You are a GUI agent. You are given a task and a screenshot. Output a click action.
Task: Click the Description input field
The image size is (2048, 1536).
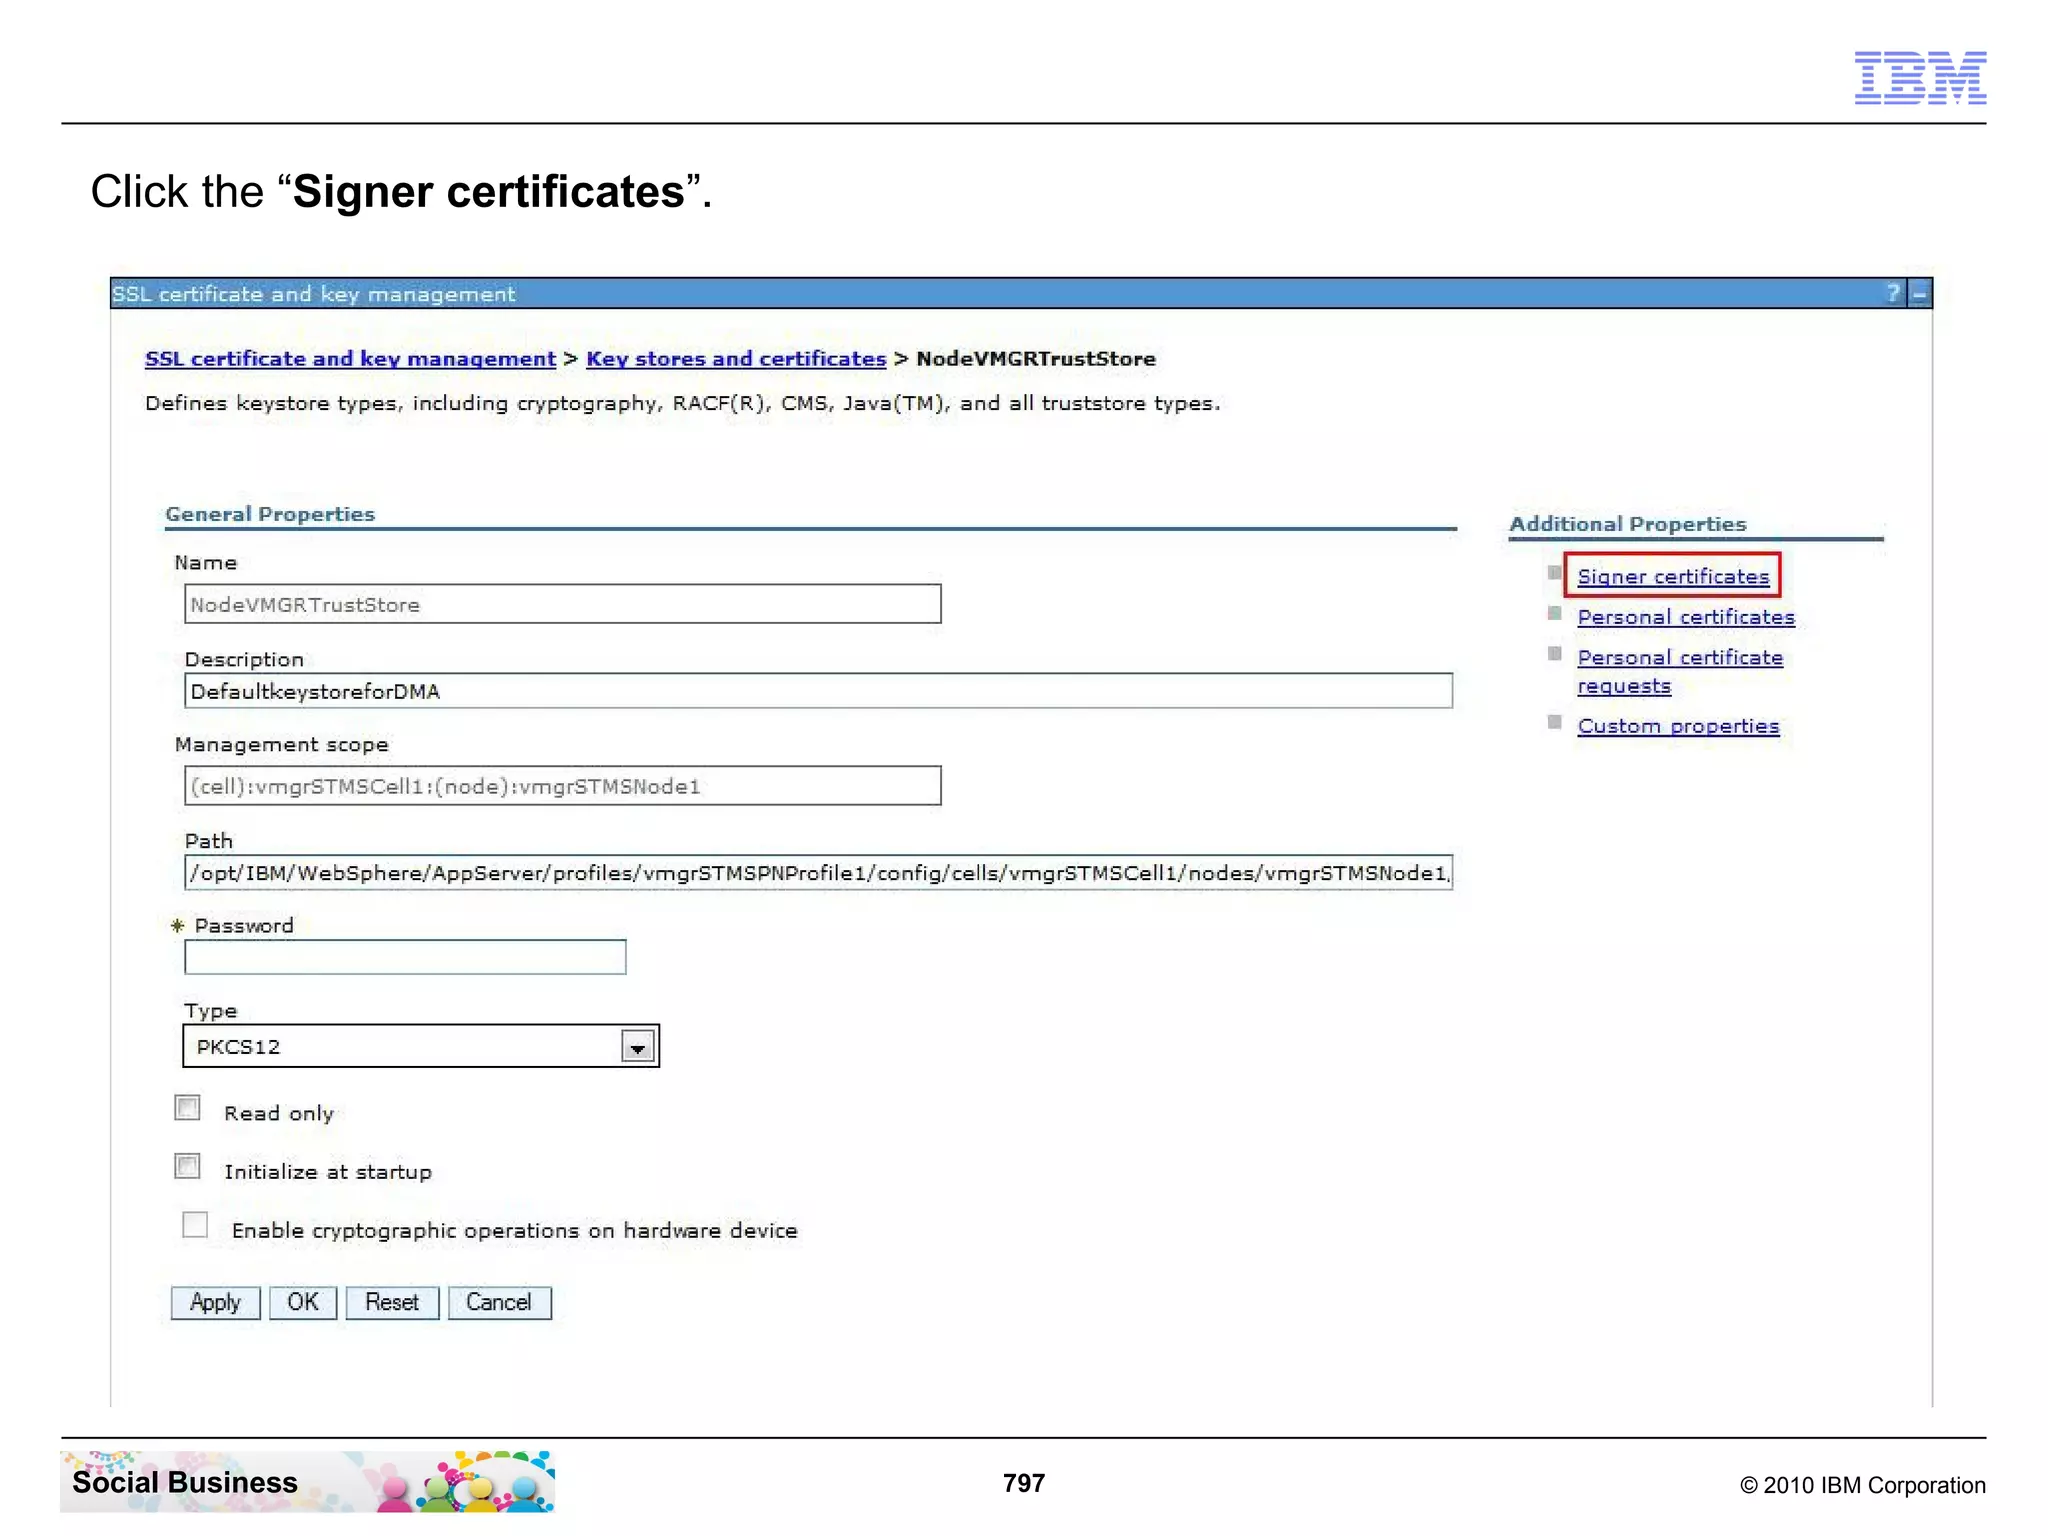pos(818,691)
